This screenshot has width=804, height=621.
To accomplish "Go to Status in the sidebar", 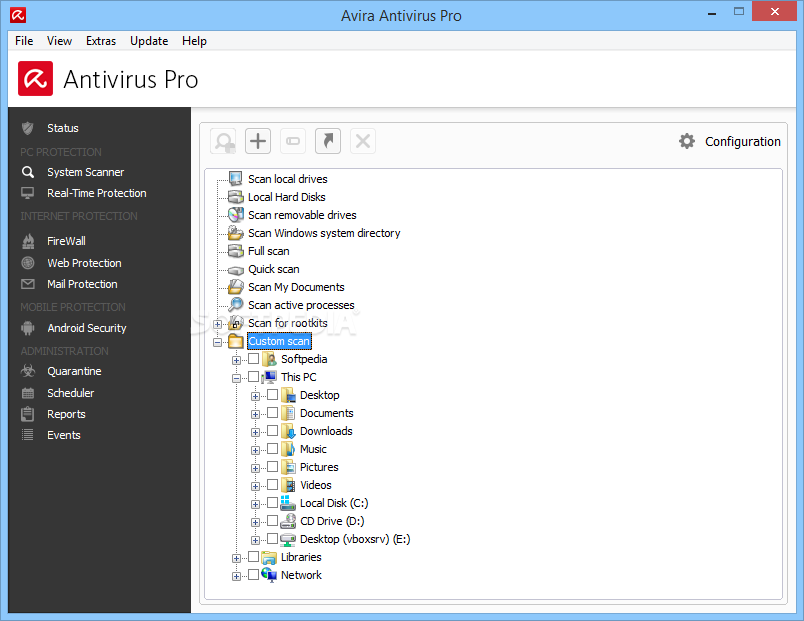I will 63,128.
